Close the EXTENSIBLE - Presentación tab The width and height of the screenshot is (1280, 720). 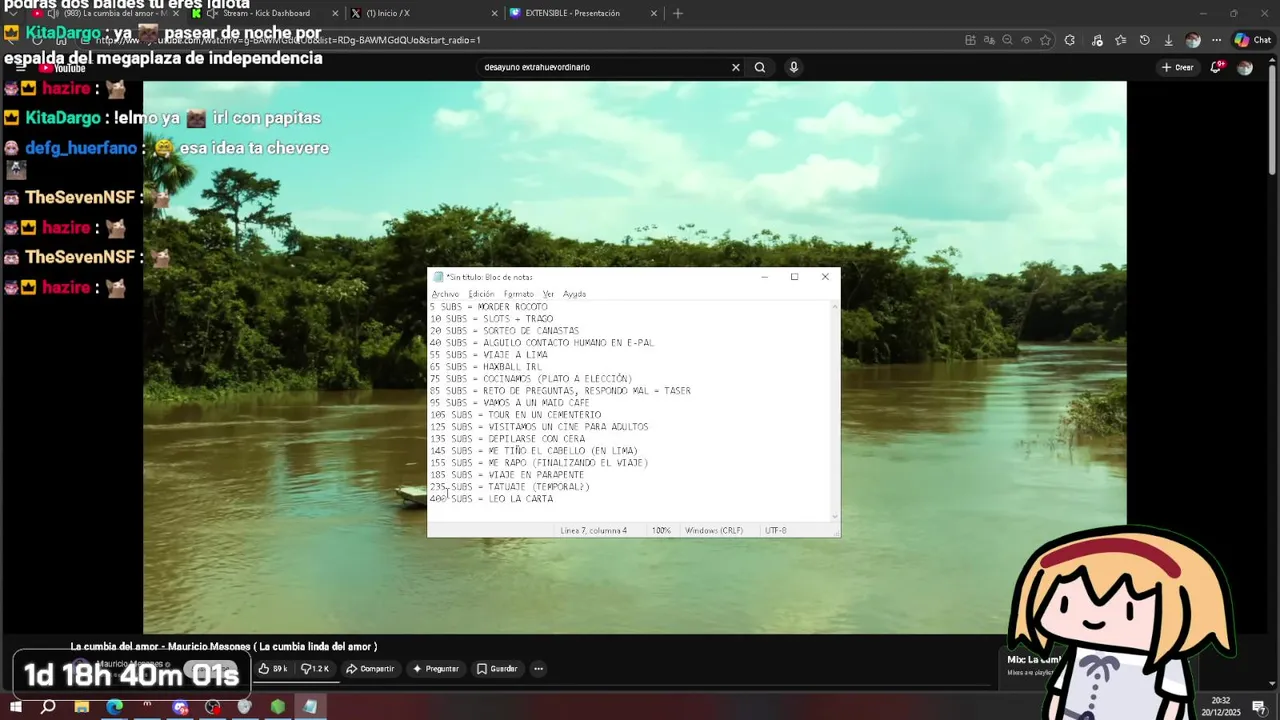pos(654,13)
